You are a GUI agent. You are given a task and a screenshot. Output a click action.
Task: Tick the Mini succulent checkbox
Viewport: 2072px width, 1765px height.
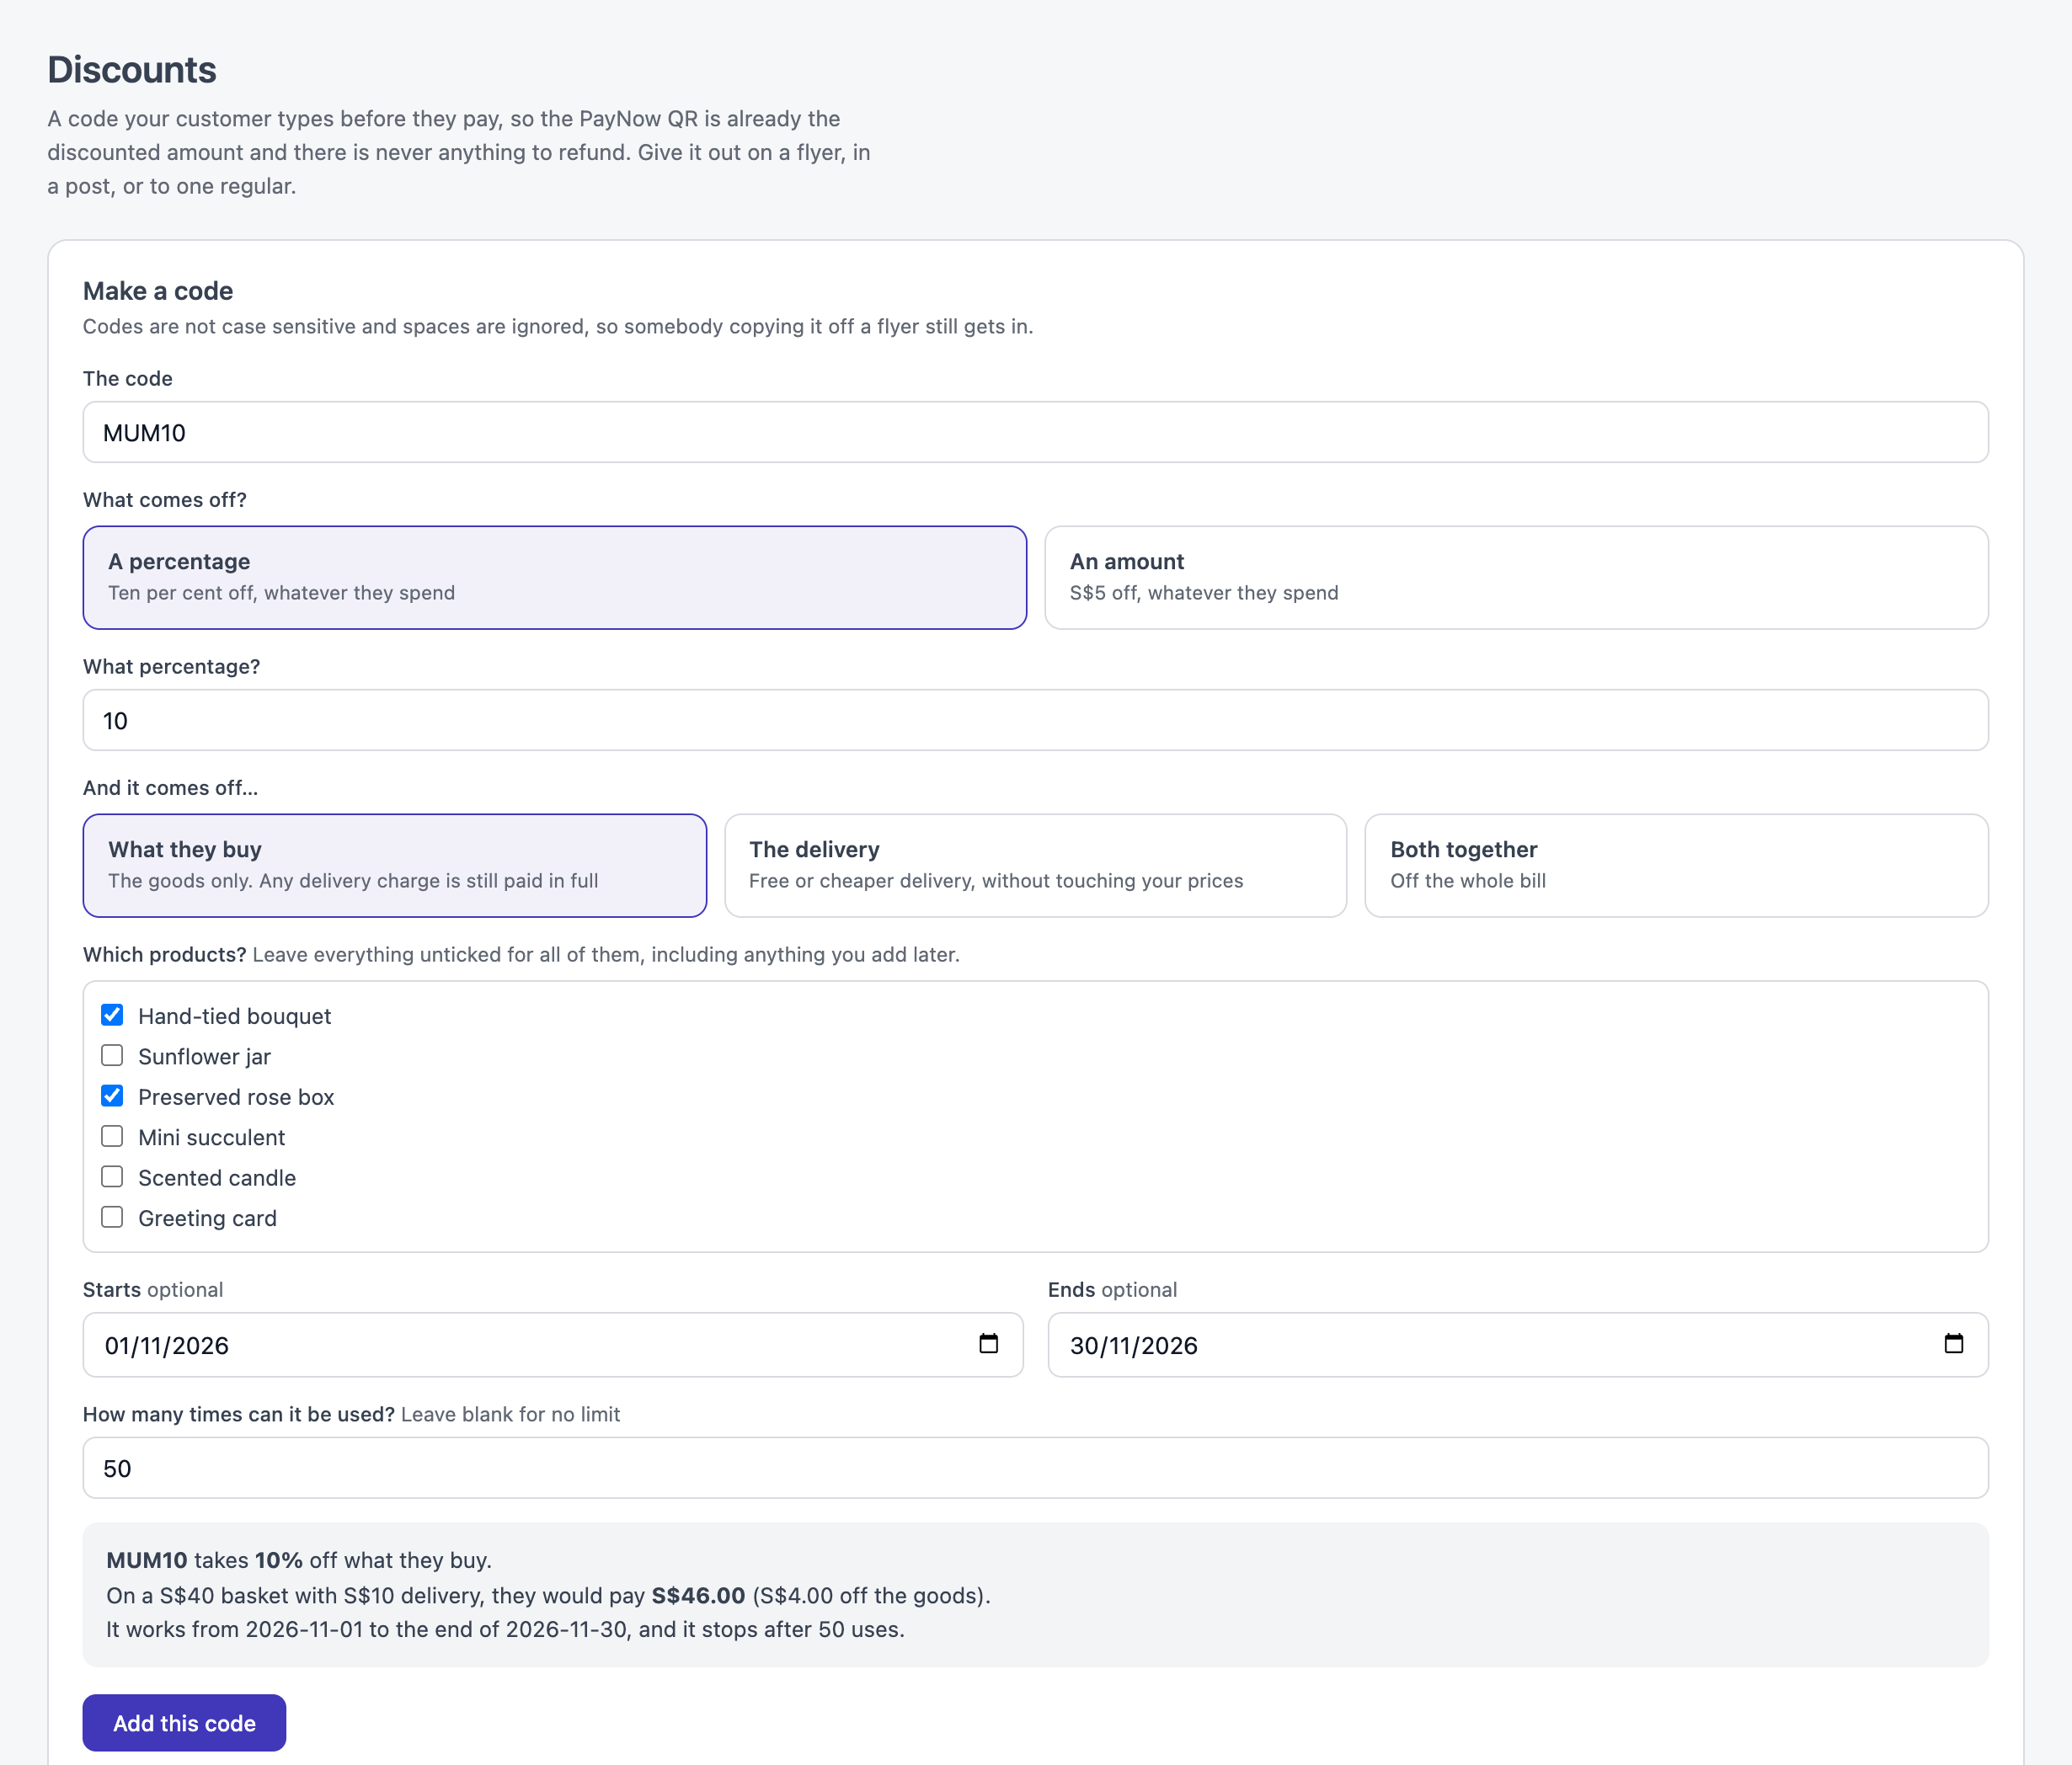112,1137
